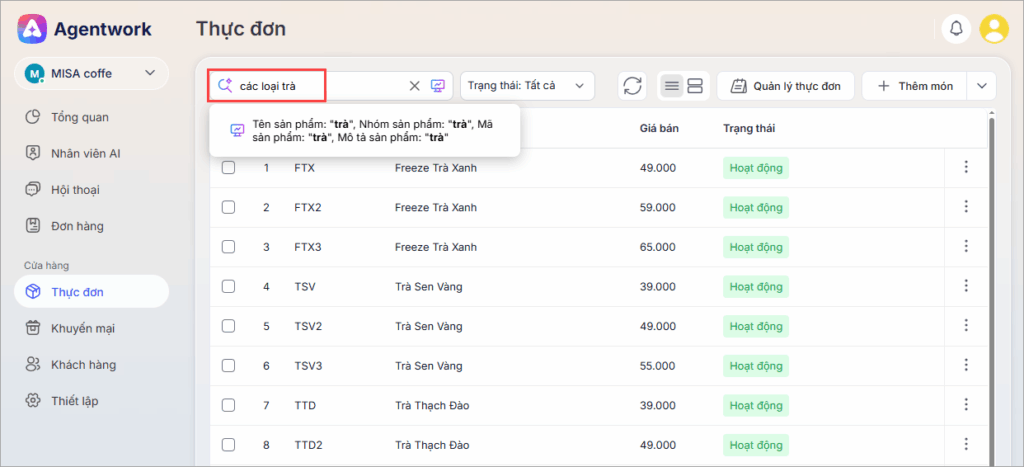This screenshot has width=1024, height=467.
Task: Switch to card view layout icon
Action: point(695,86)
